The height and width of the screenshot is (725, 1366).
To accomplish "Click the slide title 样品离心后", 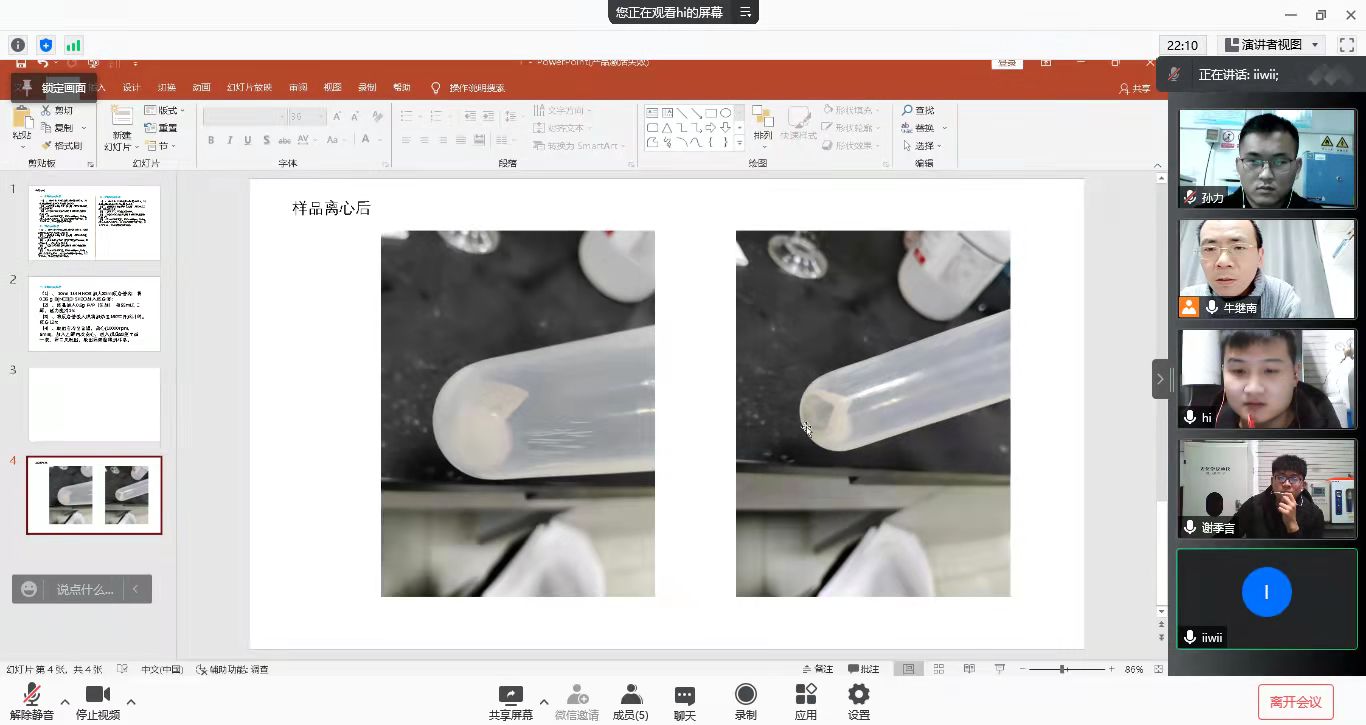I will tap(331, 208).
